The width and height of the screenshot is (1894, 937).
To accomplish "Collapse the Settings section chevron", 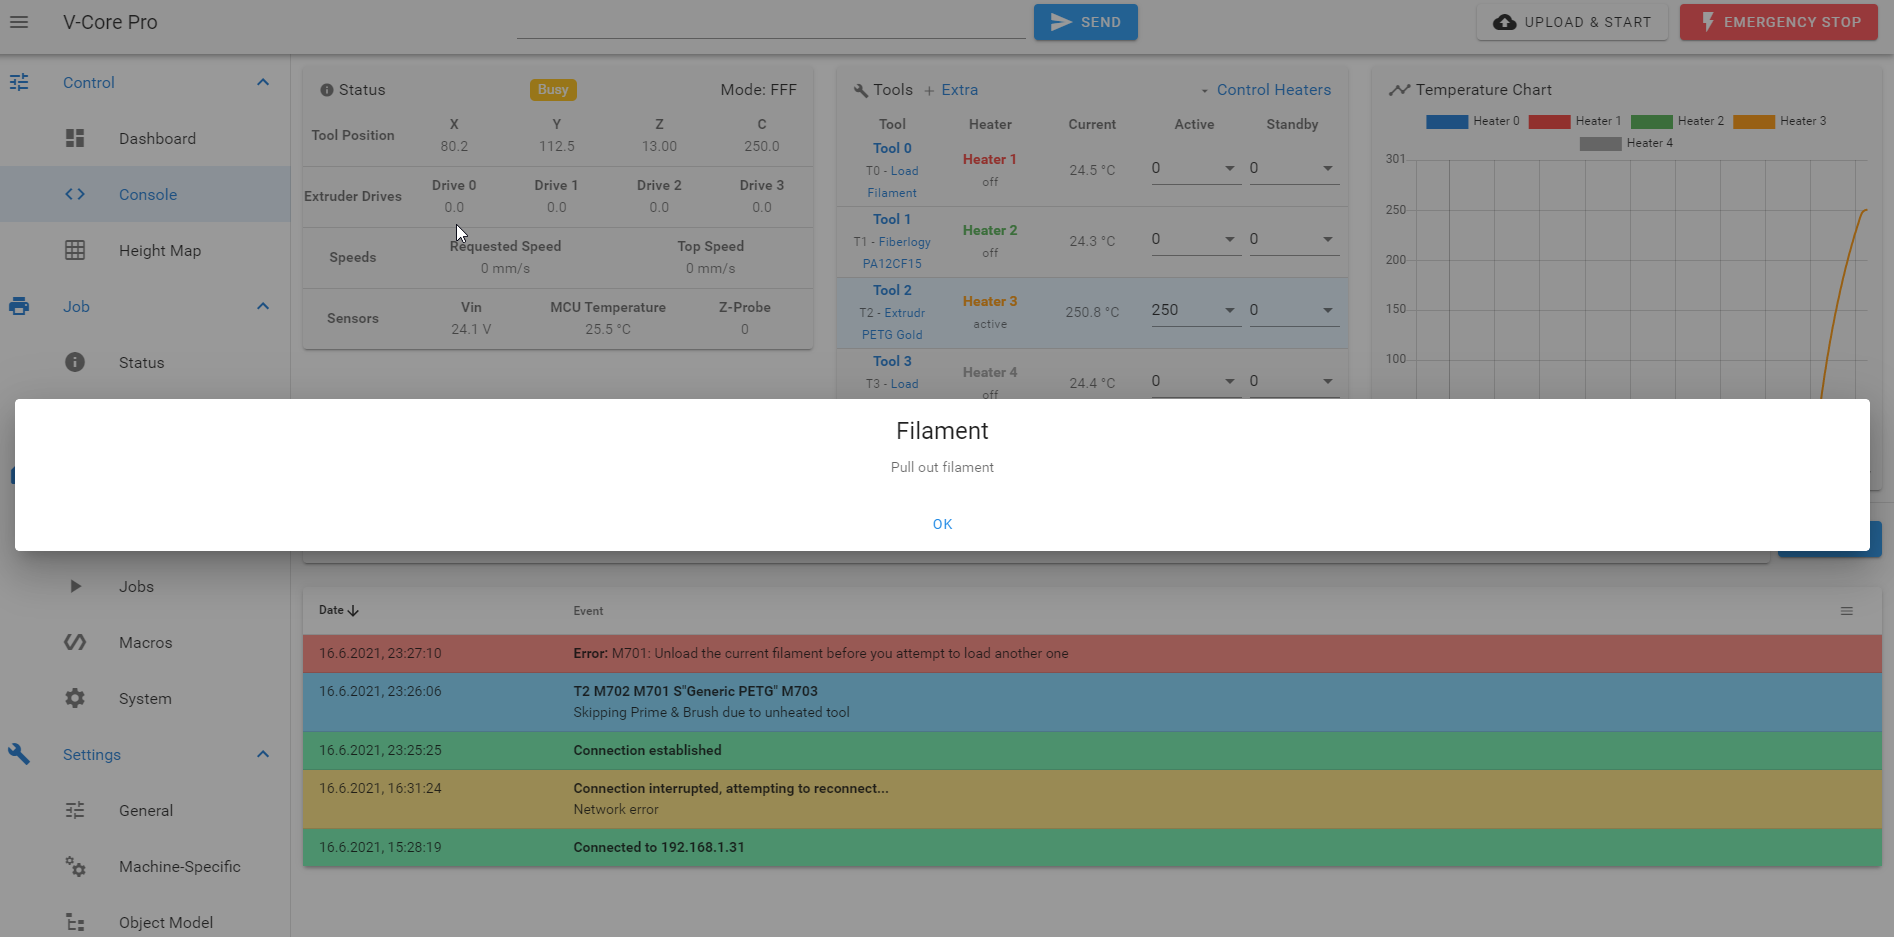I will [263, 754].
